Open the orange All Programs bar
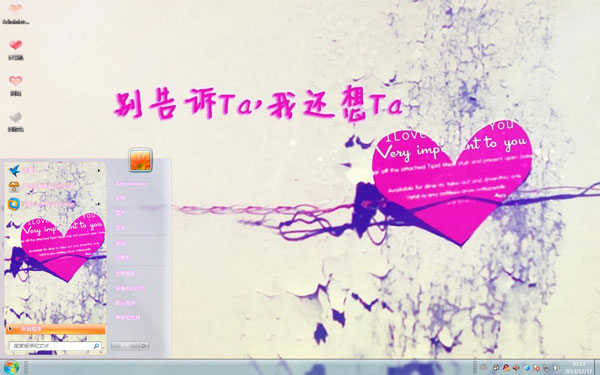The width and height of the screenshot is (600, 375). click(x=55, y=329)
